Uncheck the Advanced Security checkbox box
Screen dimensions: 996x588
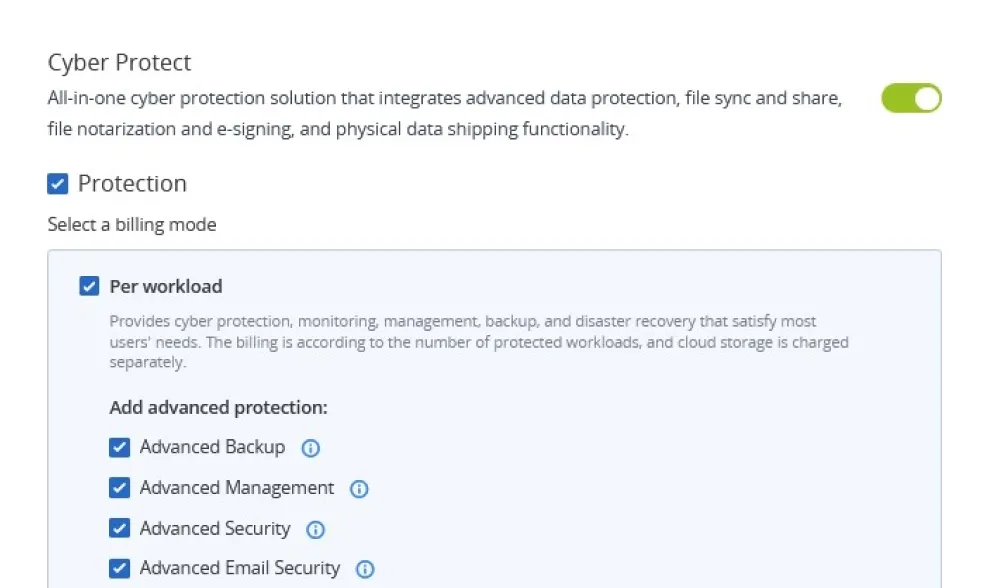pyautogui.click(x=120, y=529)
